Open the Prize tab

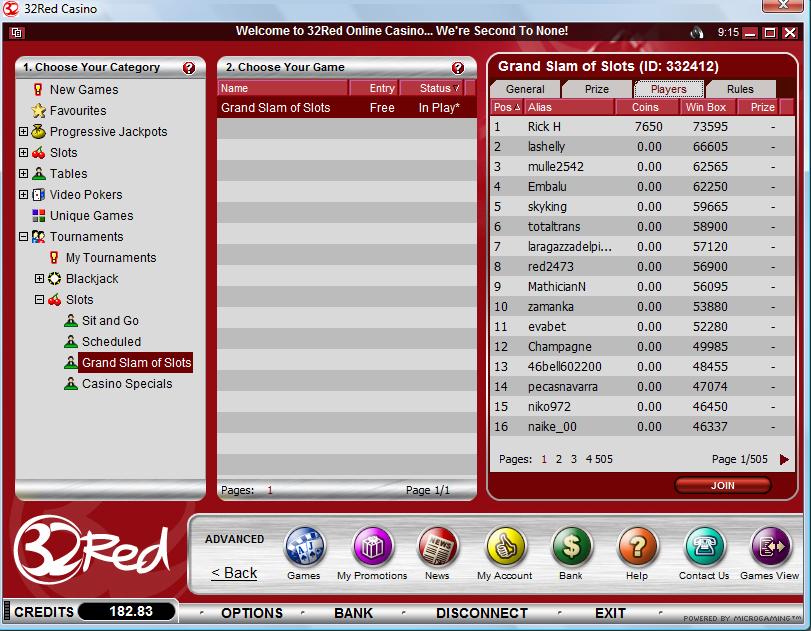click(597, 89)
